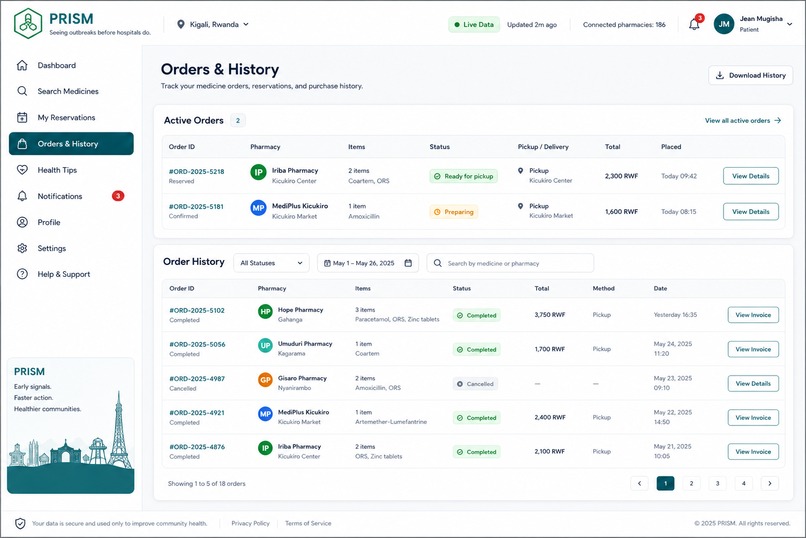Viewport: 806px width, 538px height.
Task: Open My Reservations in sidebar
Action: pyautogui.click(x=71, y=117)
